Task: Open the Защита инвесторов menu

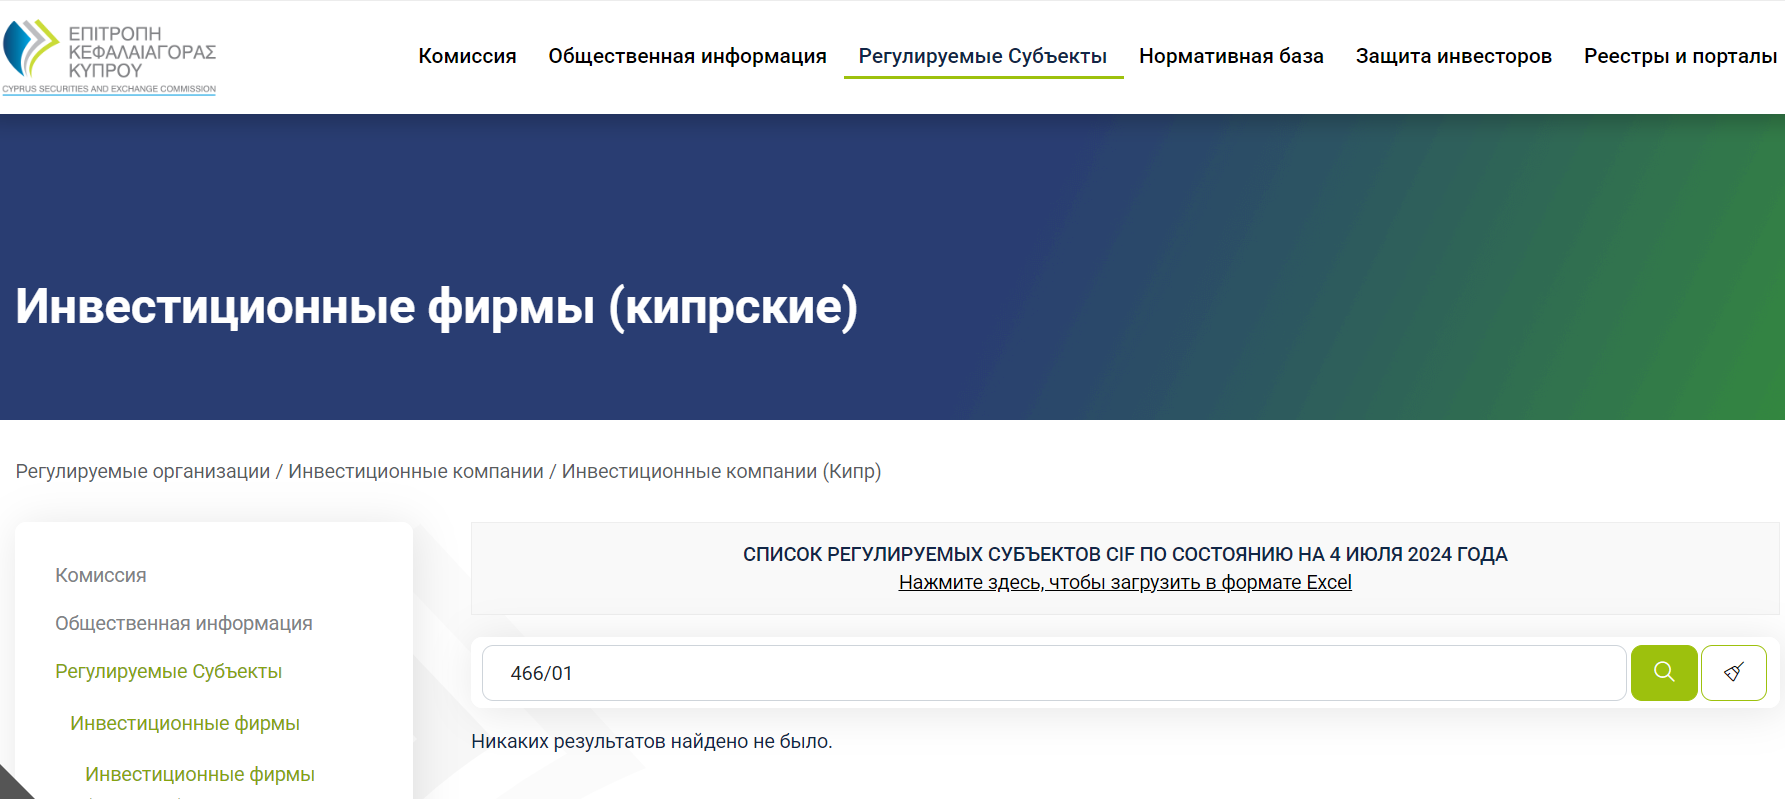Action: [1454, 56]
